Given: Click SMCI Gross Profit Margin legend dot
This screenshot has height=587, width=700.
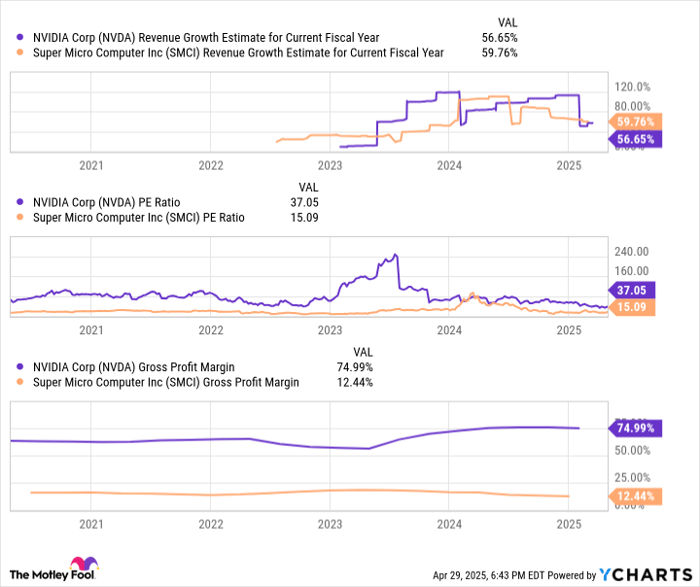Looking at the screenshot, I should click(12, 382).
